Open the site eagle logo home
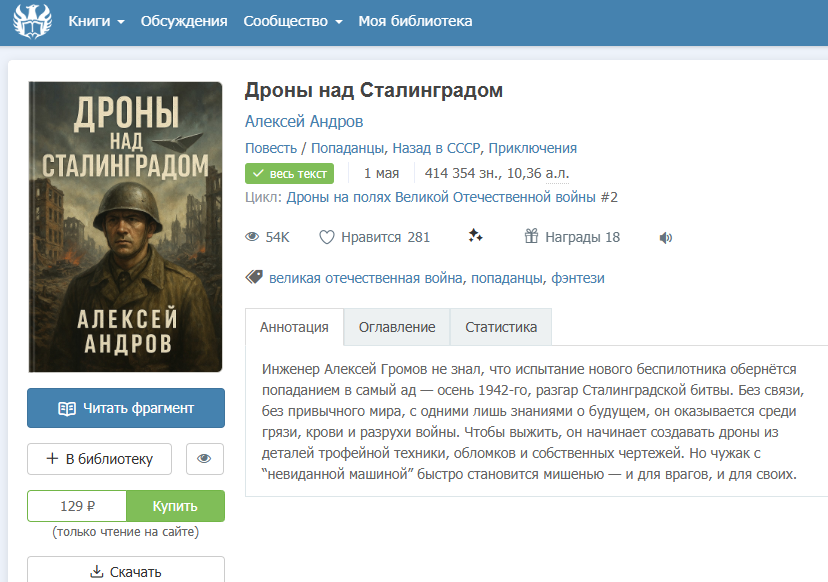The width and height of the screenshot is (828, 582). coord(33,21)
